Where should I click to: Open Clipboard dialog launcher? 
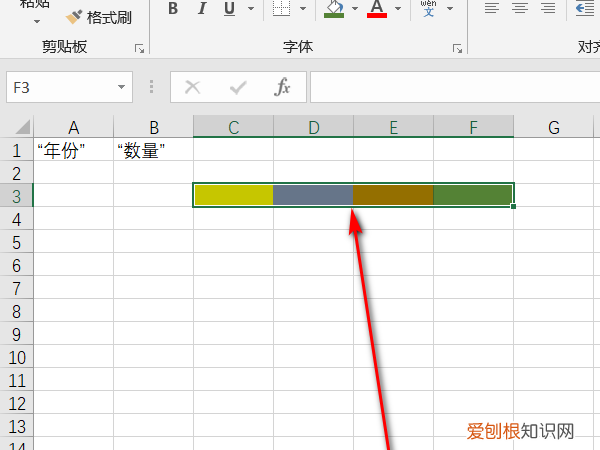139,49
